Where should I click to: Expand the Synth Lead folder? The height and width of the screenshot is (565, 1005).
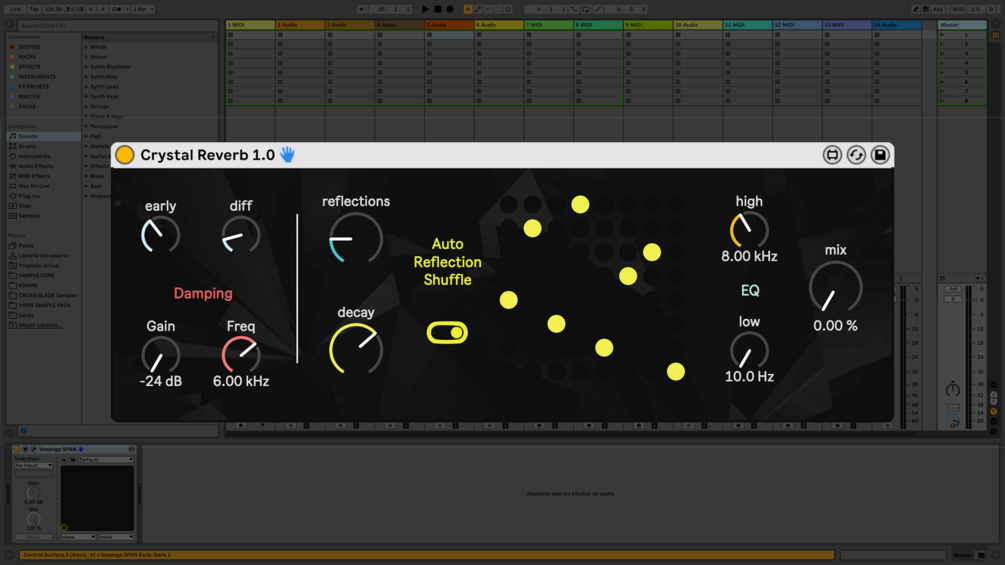click(87, 86)
